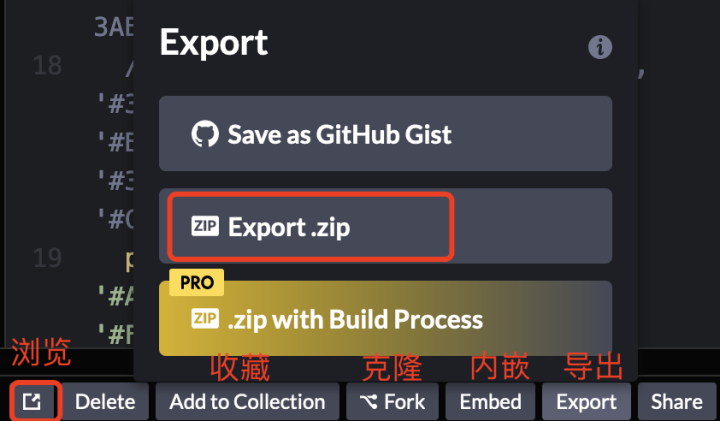Image resolution: width=720 pixels, height=421 pixels.
Task: Click the yellow PRO badge
Action: (197, 282)
